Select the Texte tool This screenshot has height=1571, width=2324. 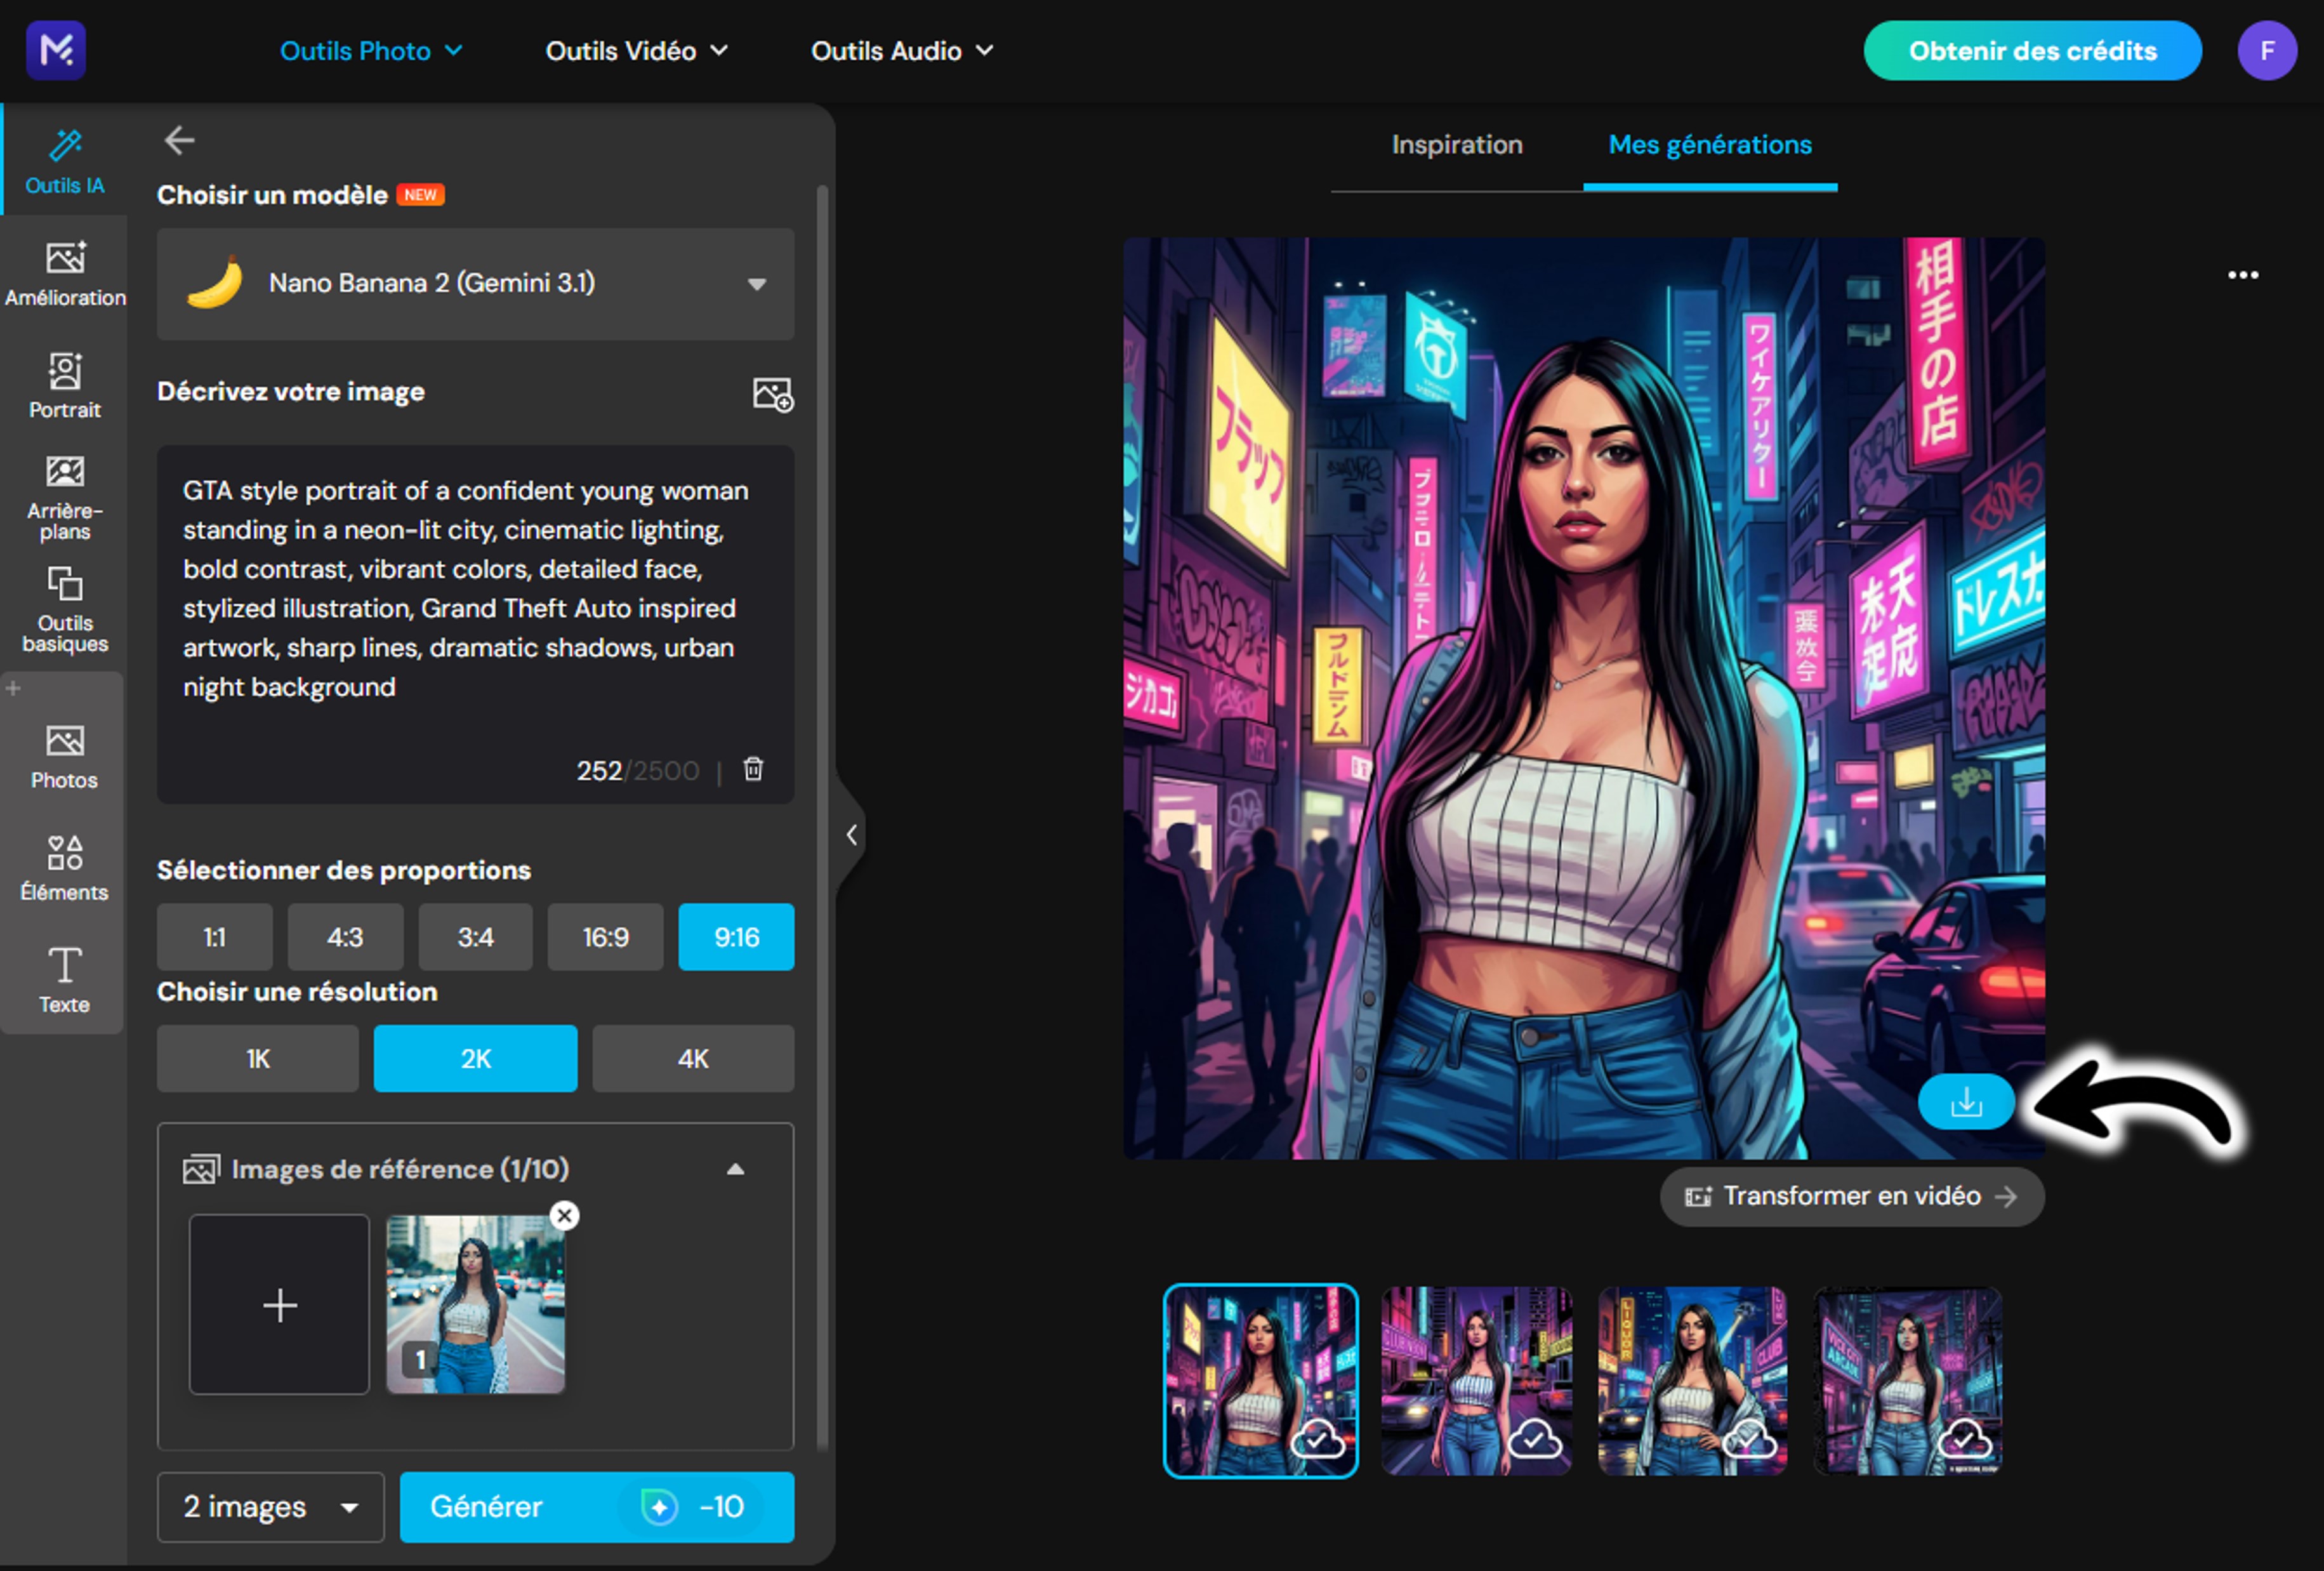[x=64, y=980]
